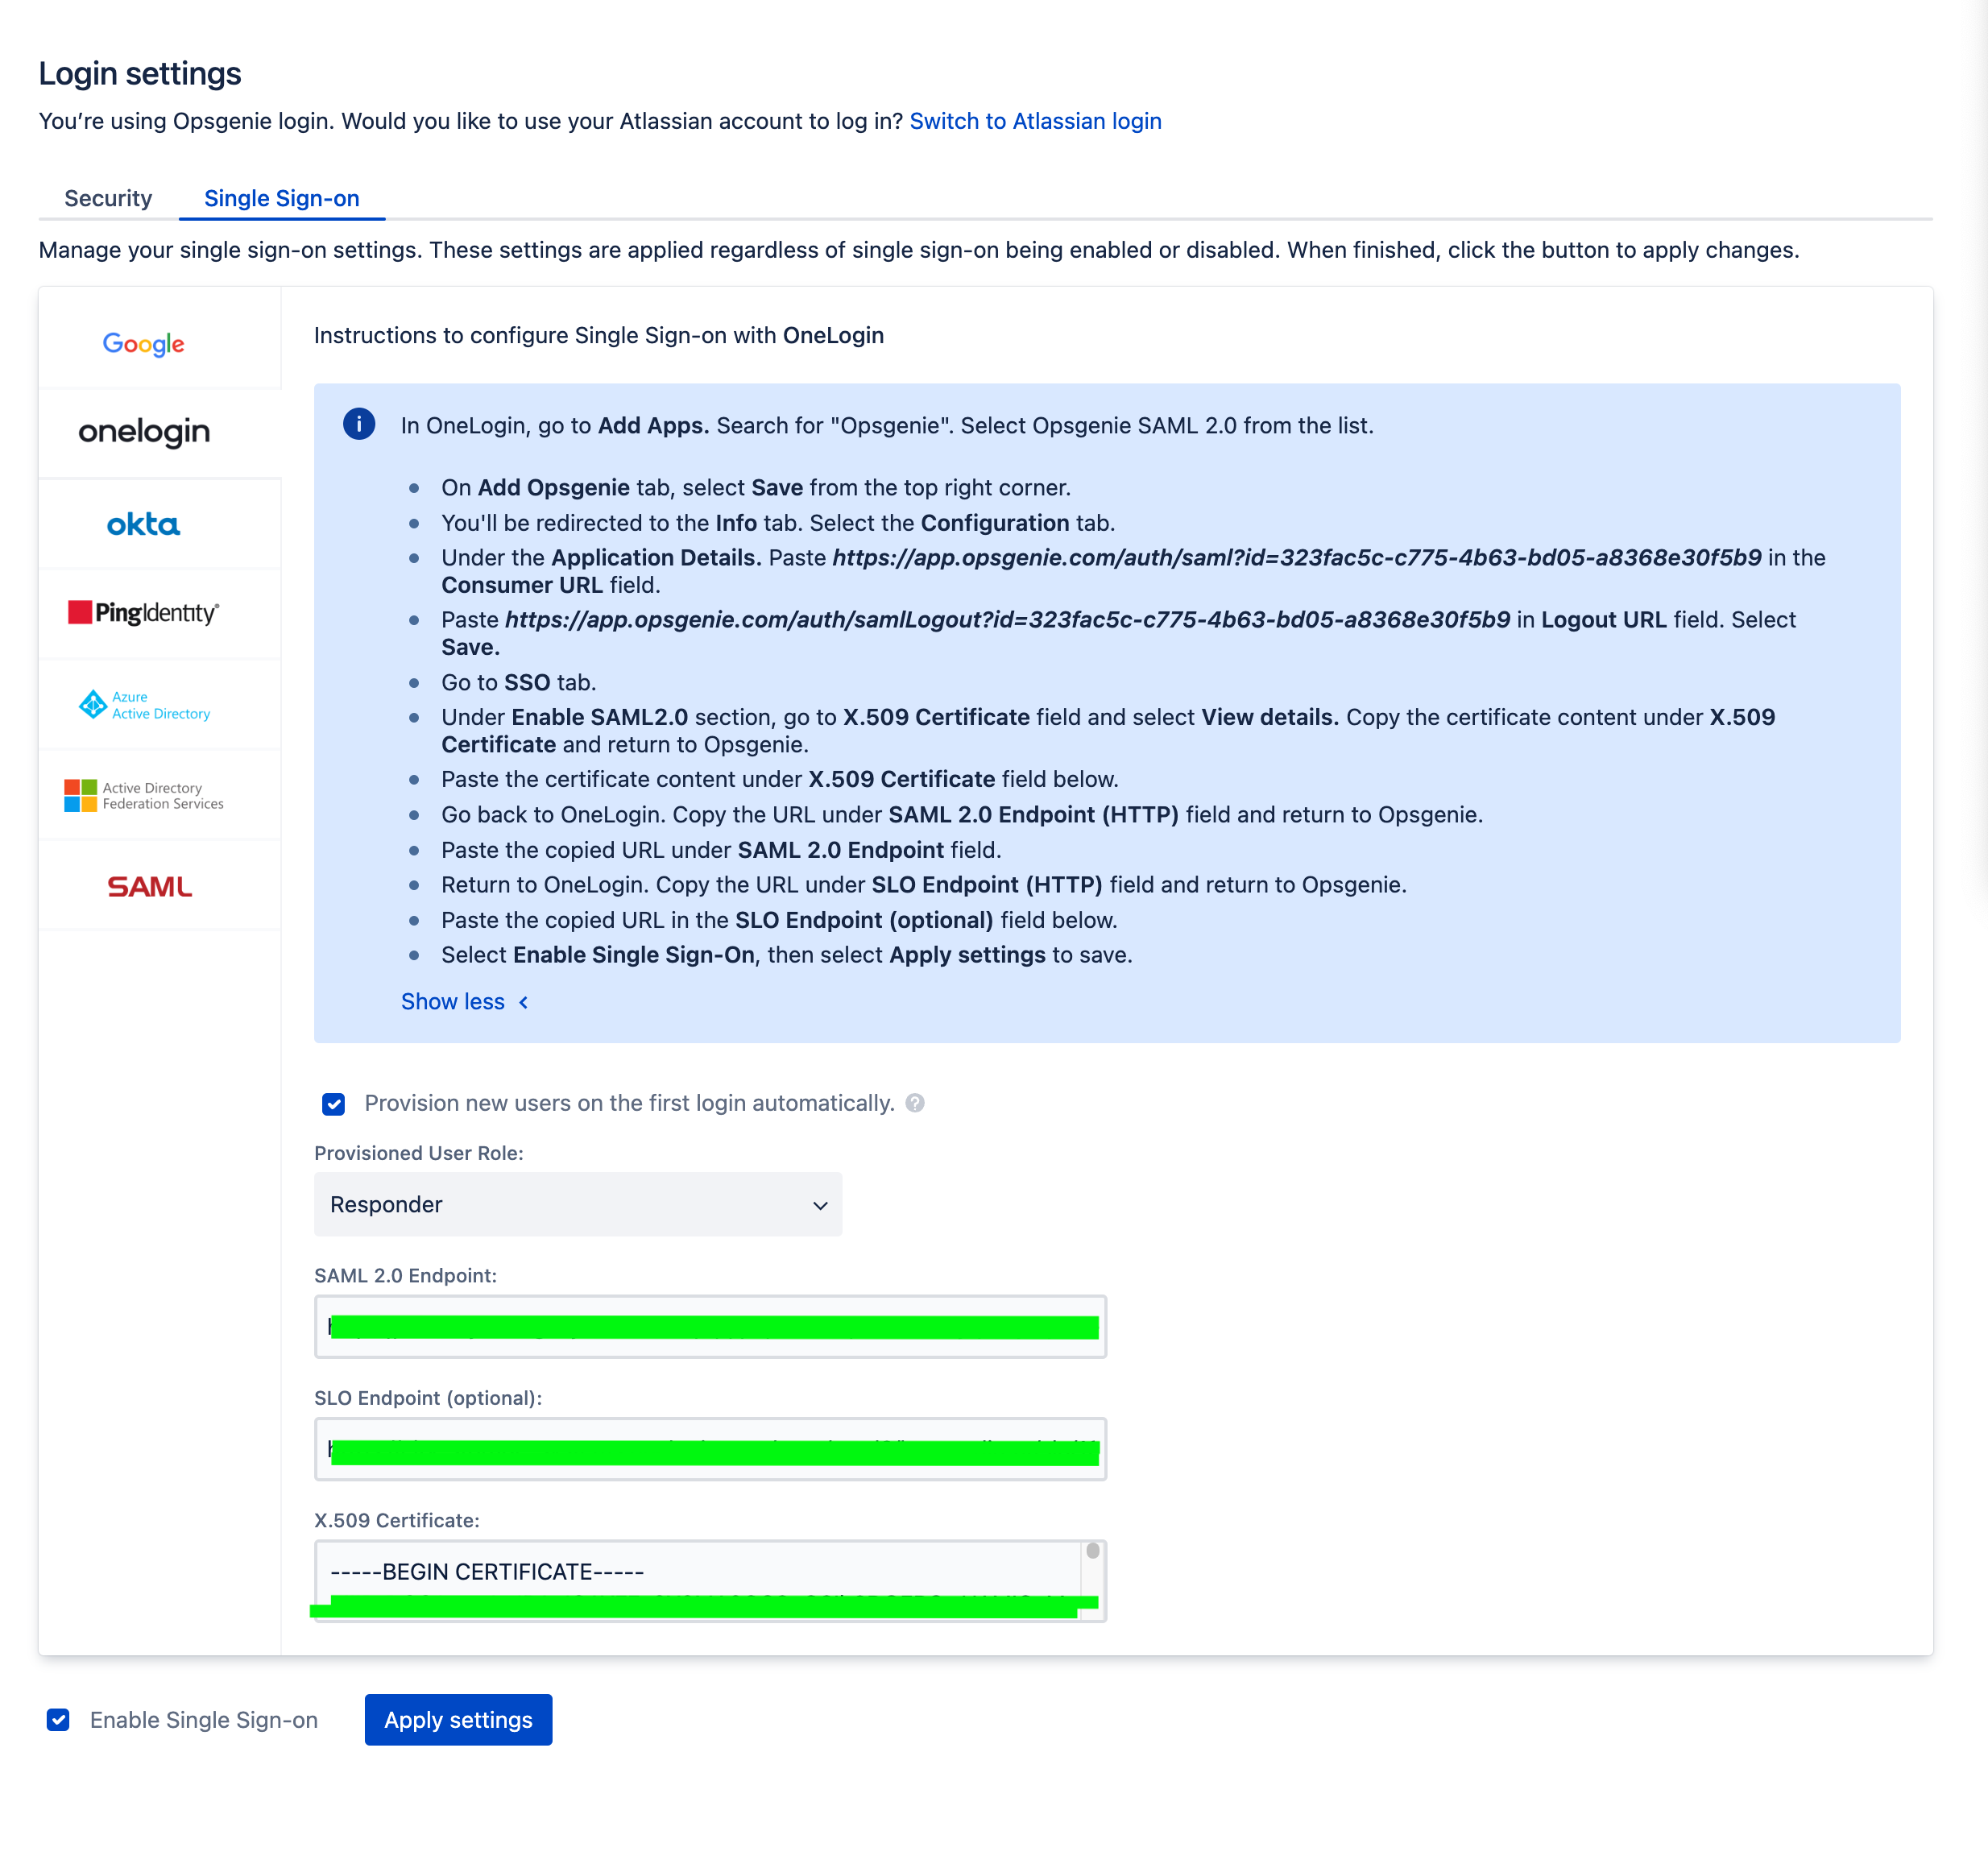Focus the SAML 2.0 Endpoint field
The image size is (1988, 1864).
pyautogui.click(x=710, y=1327)
